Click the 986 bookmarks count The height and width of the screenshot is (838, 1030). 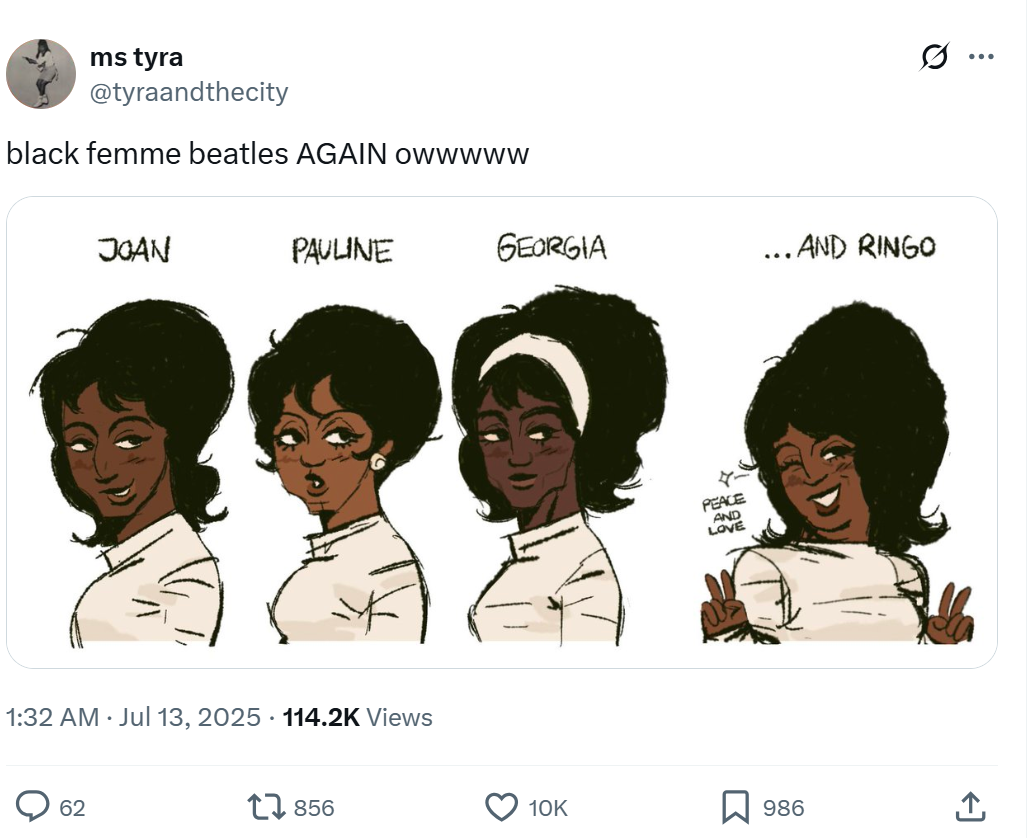[x=783, y=808]
